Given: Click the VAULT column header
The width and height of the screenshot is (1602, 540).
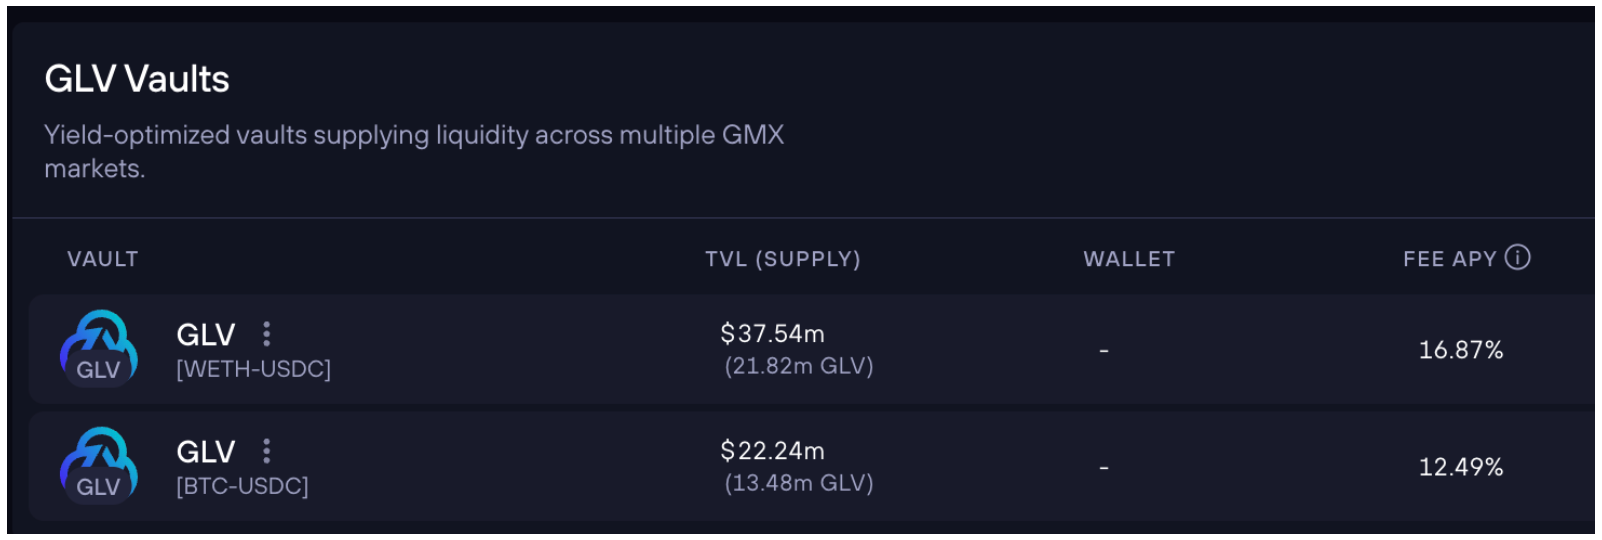Looking at the screenshot, I should click(x=103, y=259).
